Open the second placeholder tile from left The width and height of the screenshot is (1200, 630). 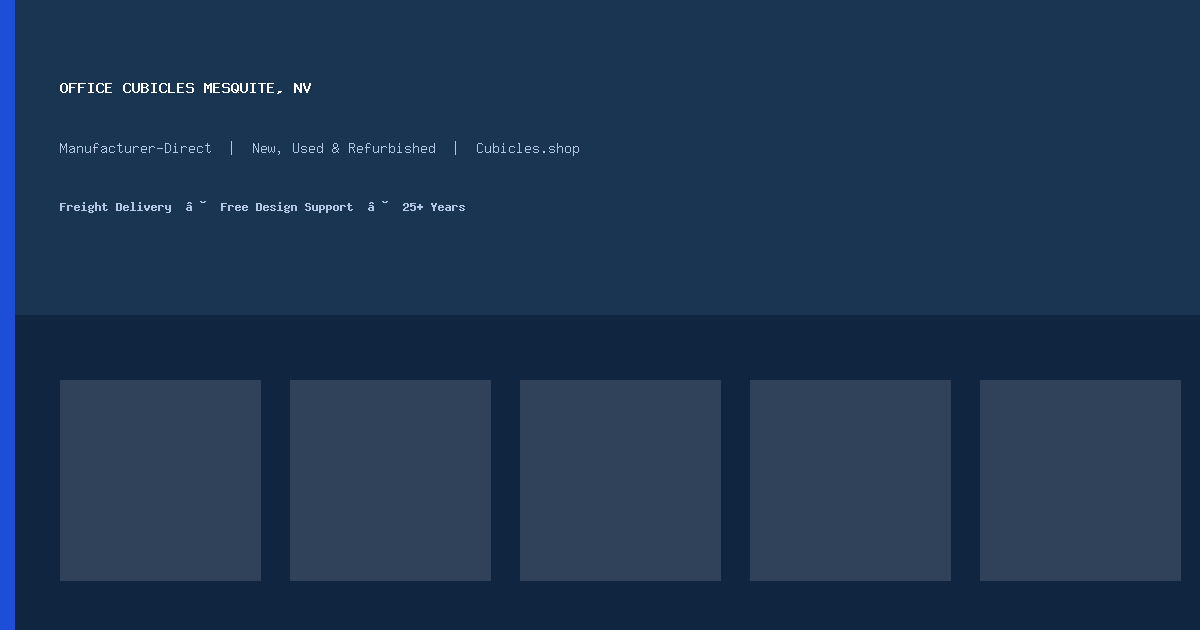(390, 480)
